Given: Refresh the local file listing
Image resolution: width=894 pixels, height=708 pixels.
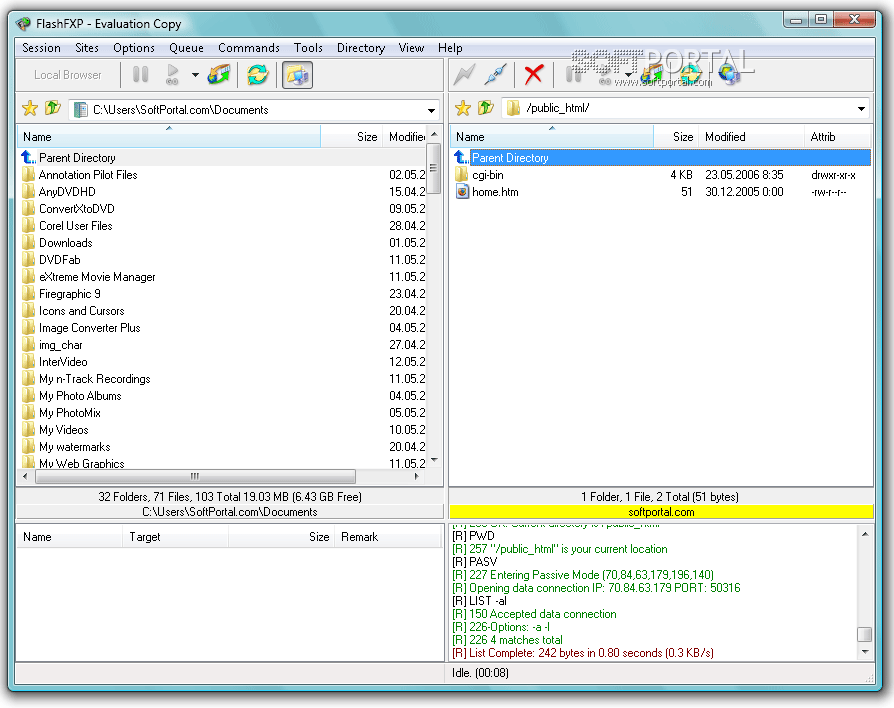Looking at the screenshot, I should (x=258, y=75).
